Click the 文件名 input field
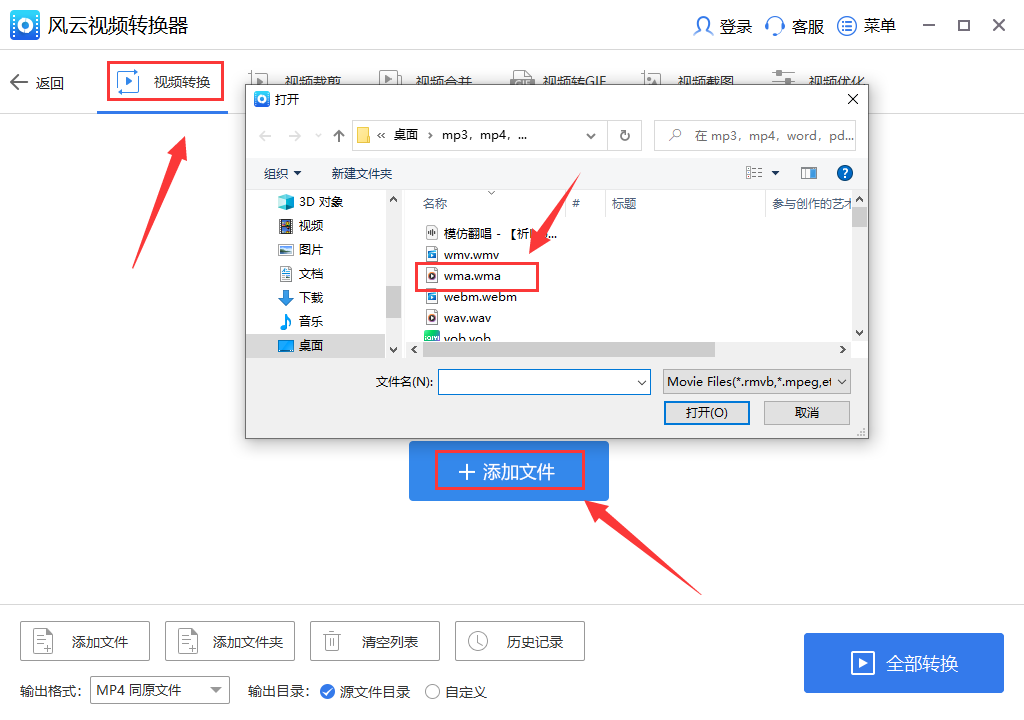 [537, 382]
